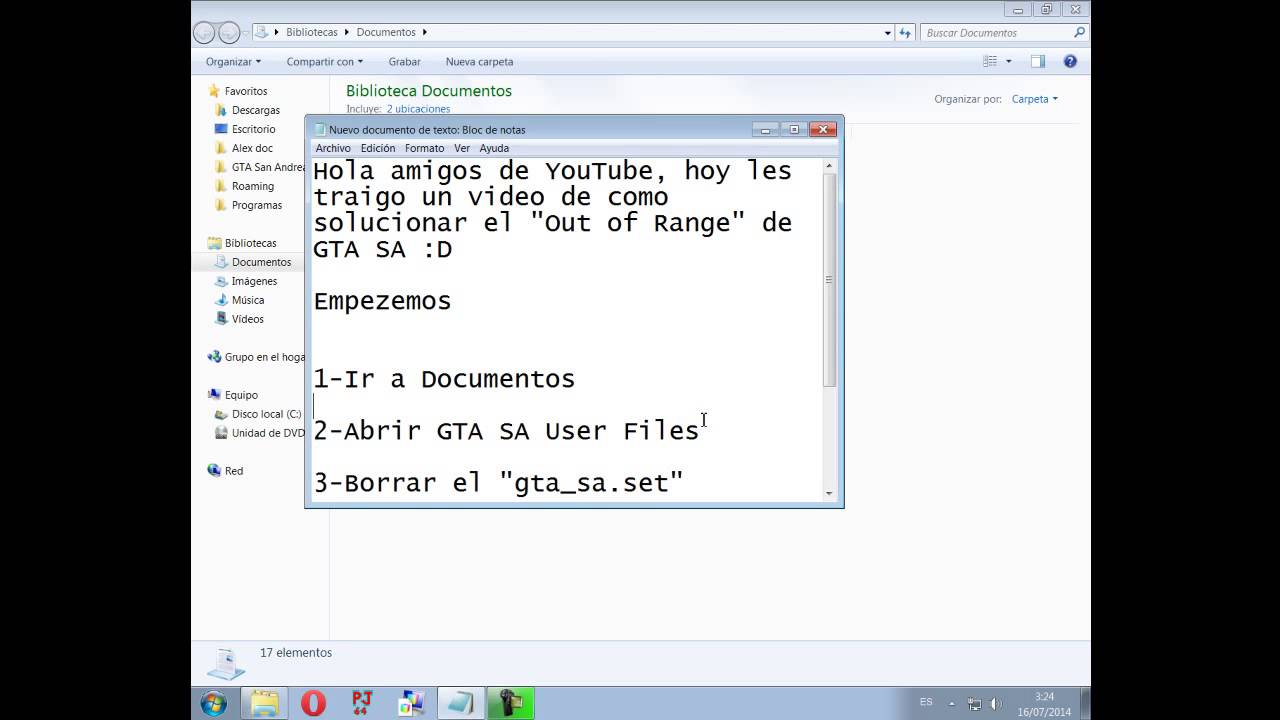The image size is (1280, 720).
Task: Open view options dropdown arrow
Action: coord(1008,61)
